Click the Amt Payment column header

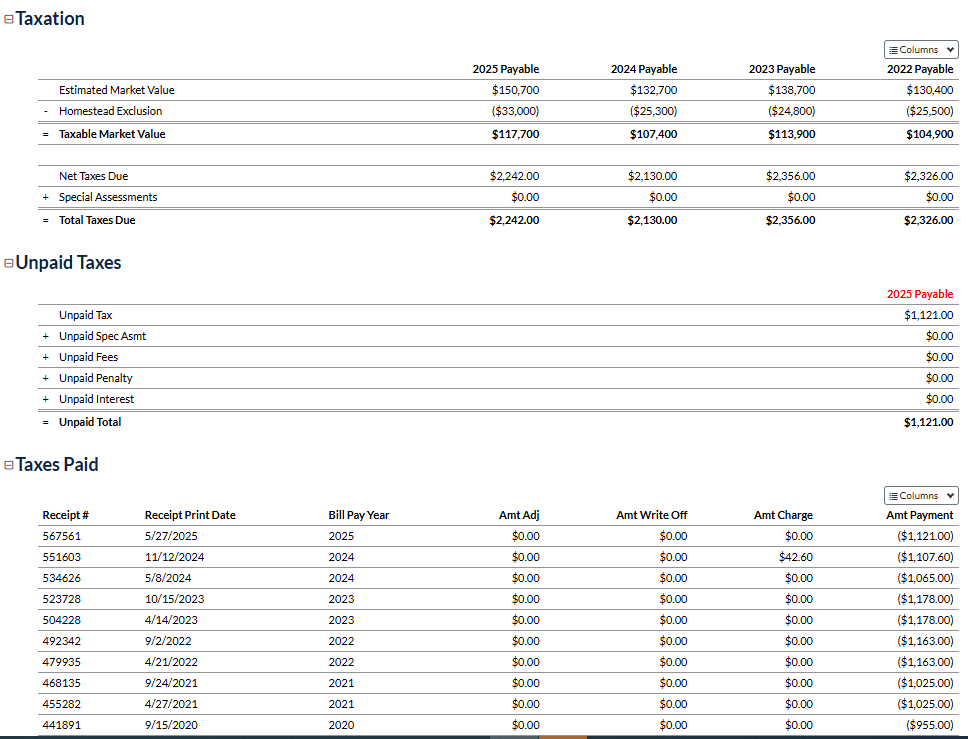(919, 515)
